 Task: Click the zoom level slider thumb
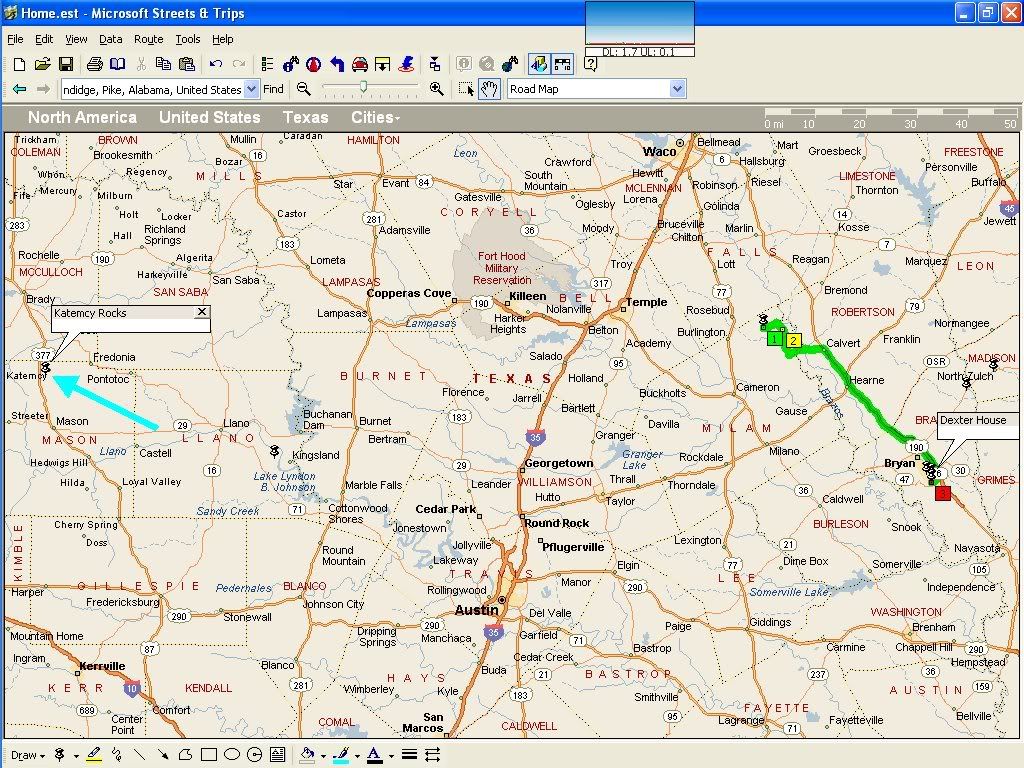pos(364,86)
